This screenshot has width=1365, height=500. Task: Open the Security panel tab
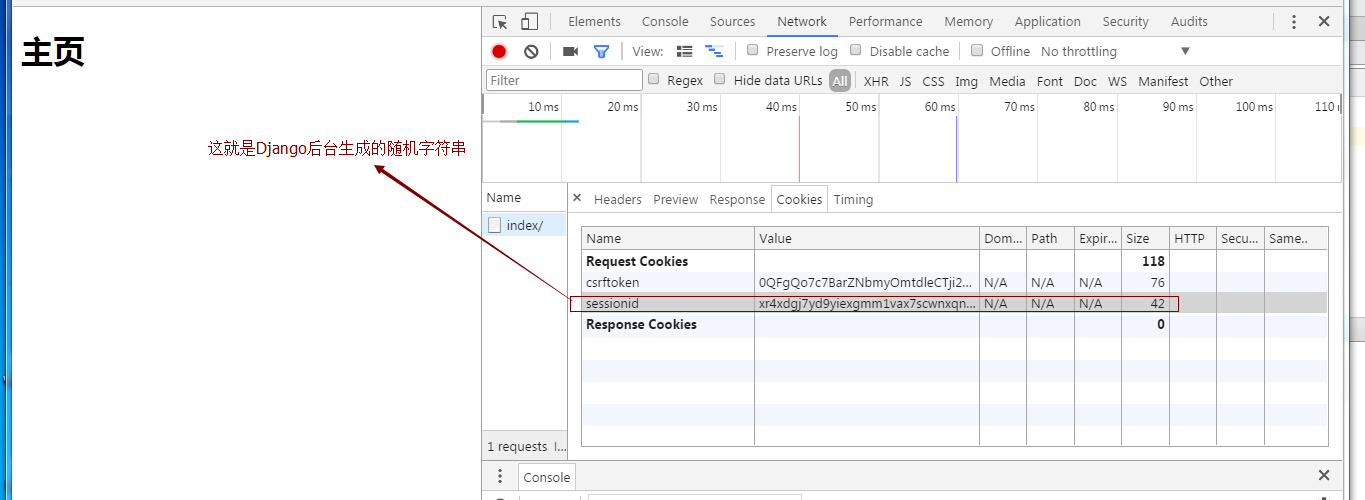pos(1126,22)
